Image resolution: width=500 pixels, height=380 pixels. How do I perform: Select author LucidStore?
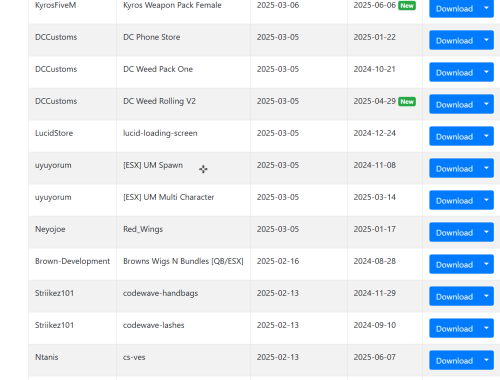(x=54, y=133)
